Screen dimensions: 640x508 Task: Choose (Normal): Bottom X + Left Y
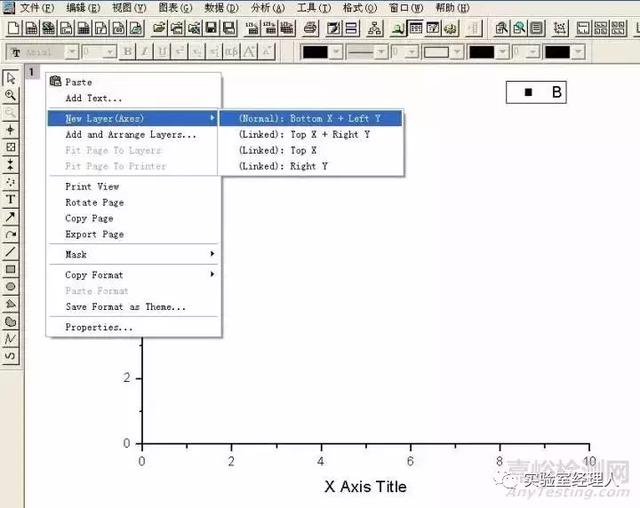point(311,118)
